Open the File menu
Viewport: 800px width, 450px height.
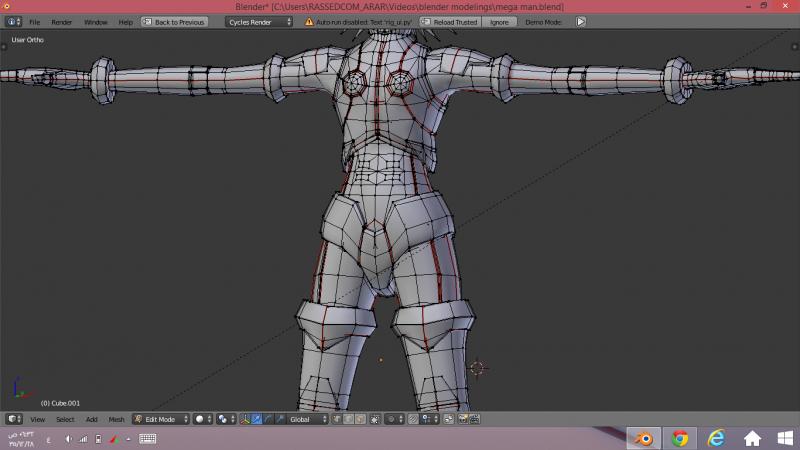pyautogui.click(x=35, y=21)
